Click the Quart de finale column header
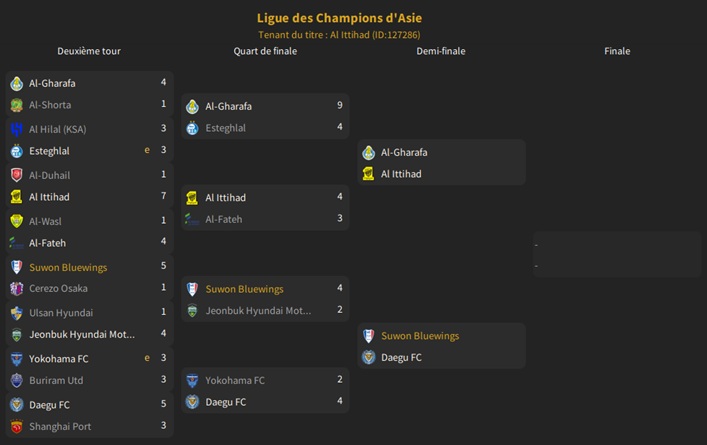Image resolution: width=707 pixels, height=445 pixels. pyautogui.click(x=265, y=51)
